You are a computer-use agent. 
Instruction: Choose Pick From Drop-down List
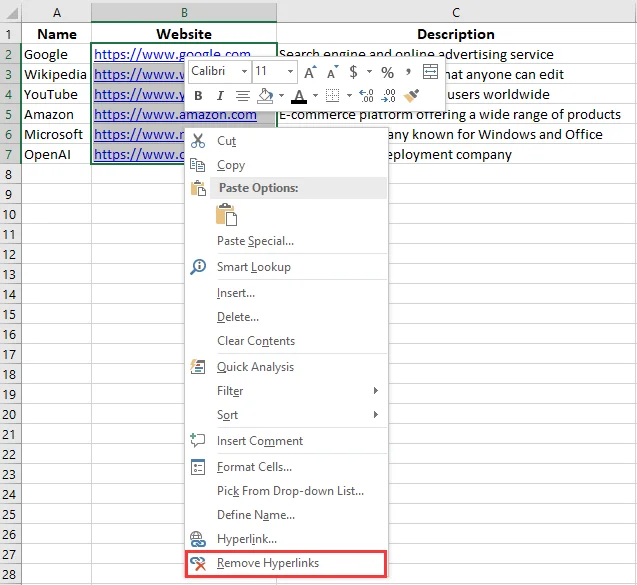(286, 491)
